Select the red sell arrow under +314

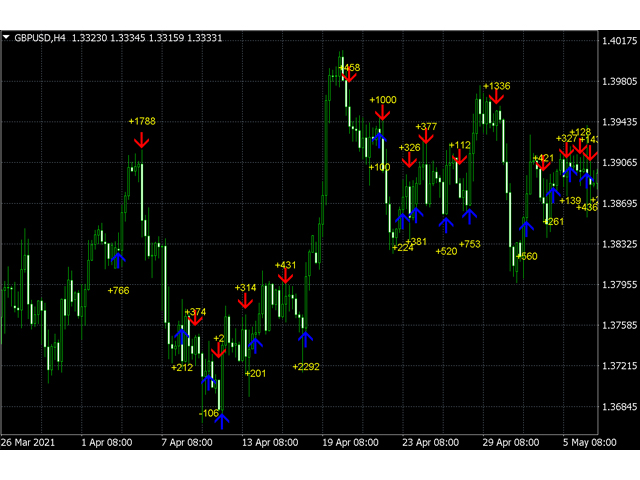pyautogui.click(x=245, y=301)
